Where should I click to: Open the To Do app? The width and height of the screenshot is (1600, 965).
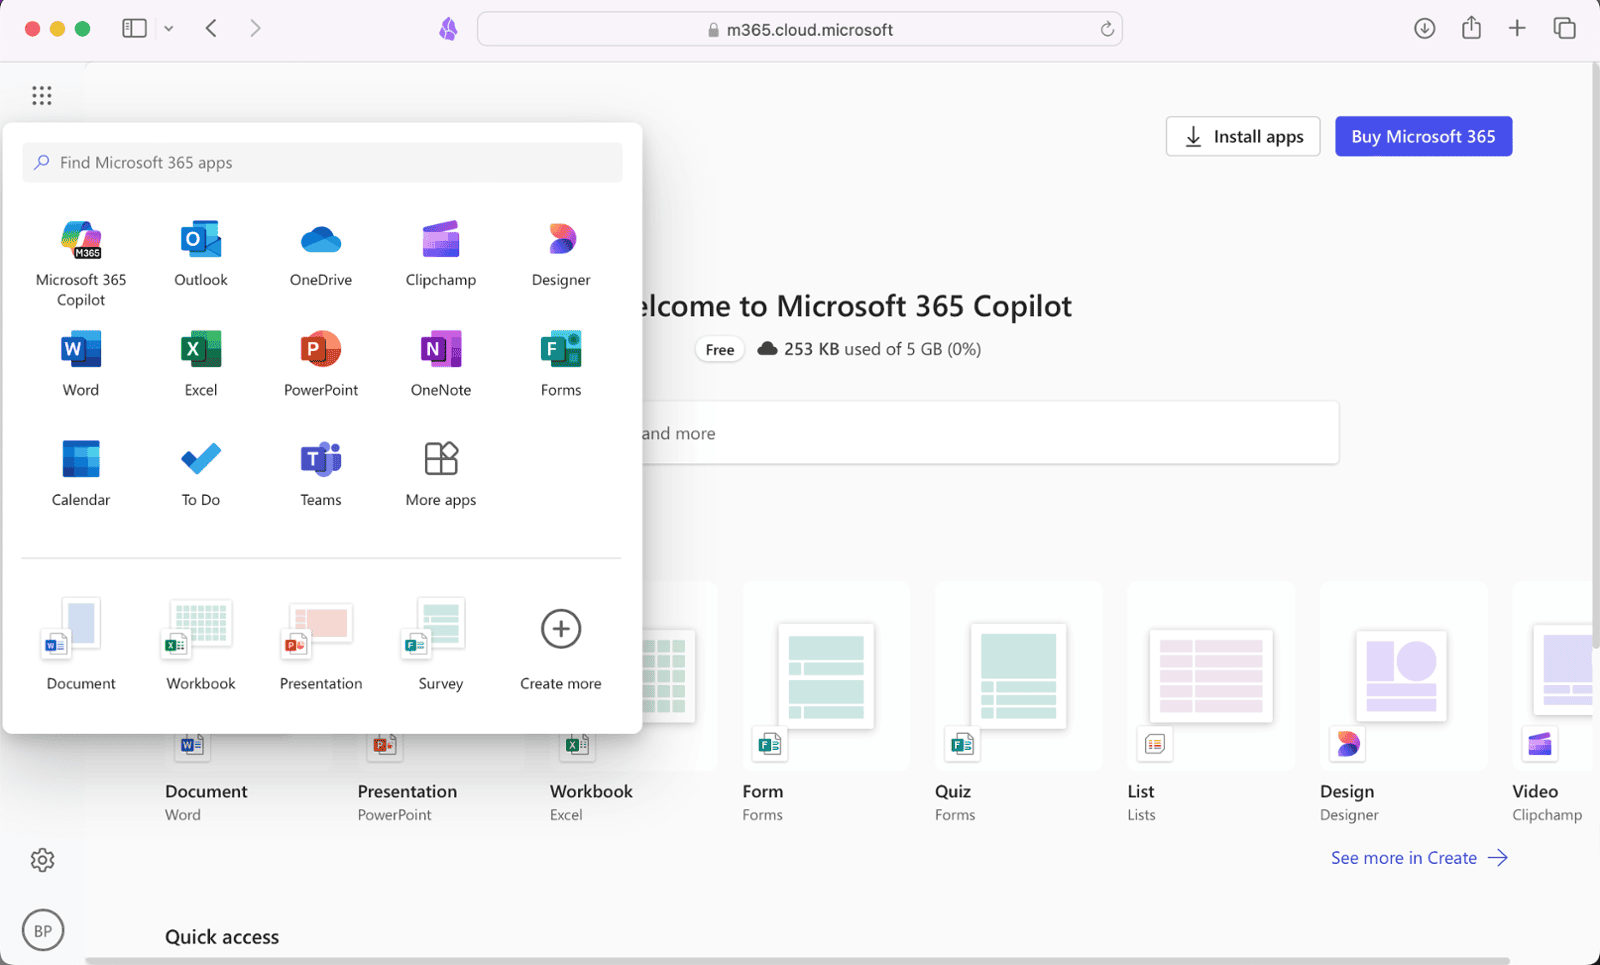tap(201, 474)
